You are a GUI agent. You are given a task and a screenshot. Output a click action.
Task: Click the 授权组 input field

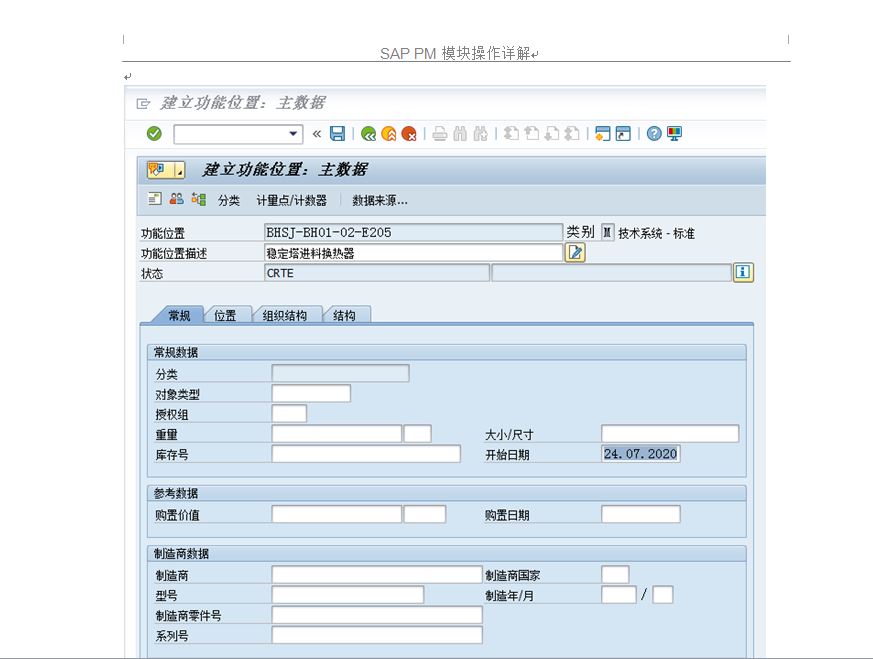tap(289, 414)
